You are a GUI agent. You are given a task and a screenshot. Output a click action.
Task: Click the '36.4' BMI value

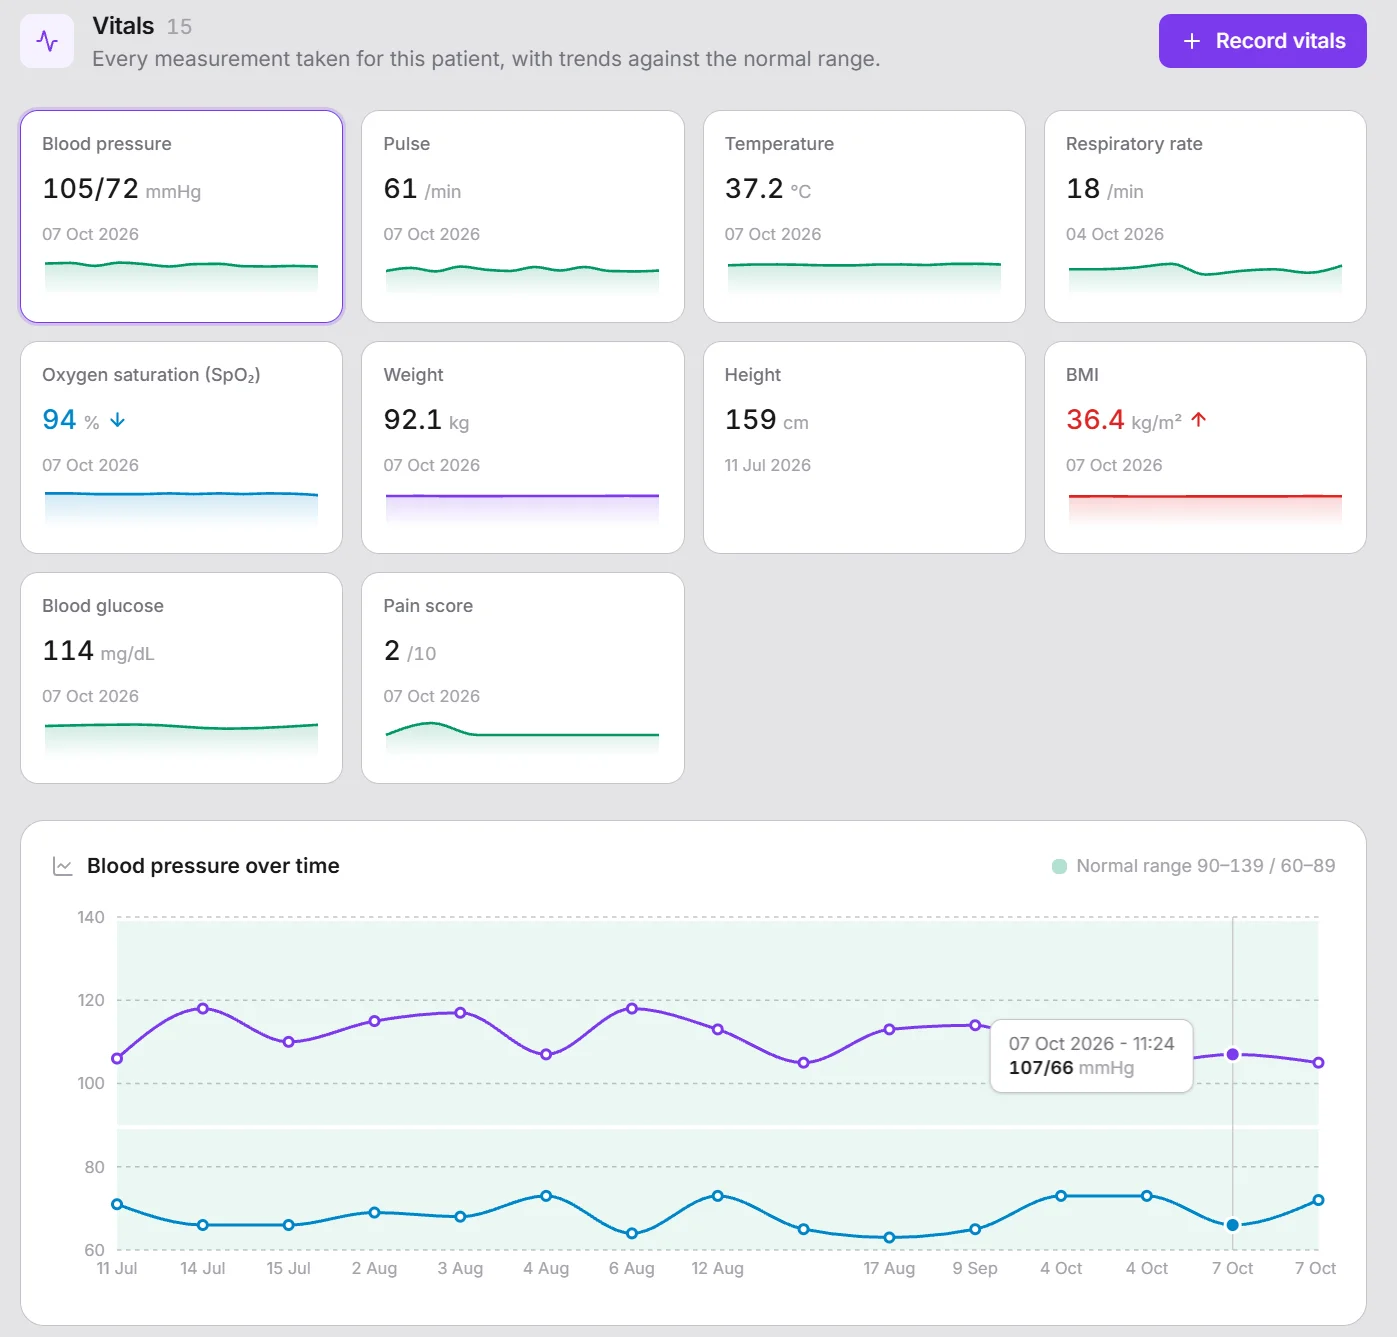coord(1095,419)
